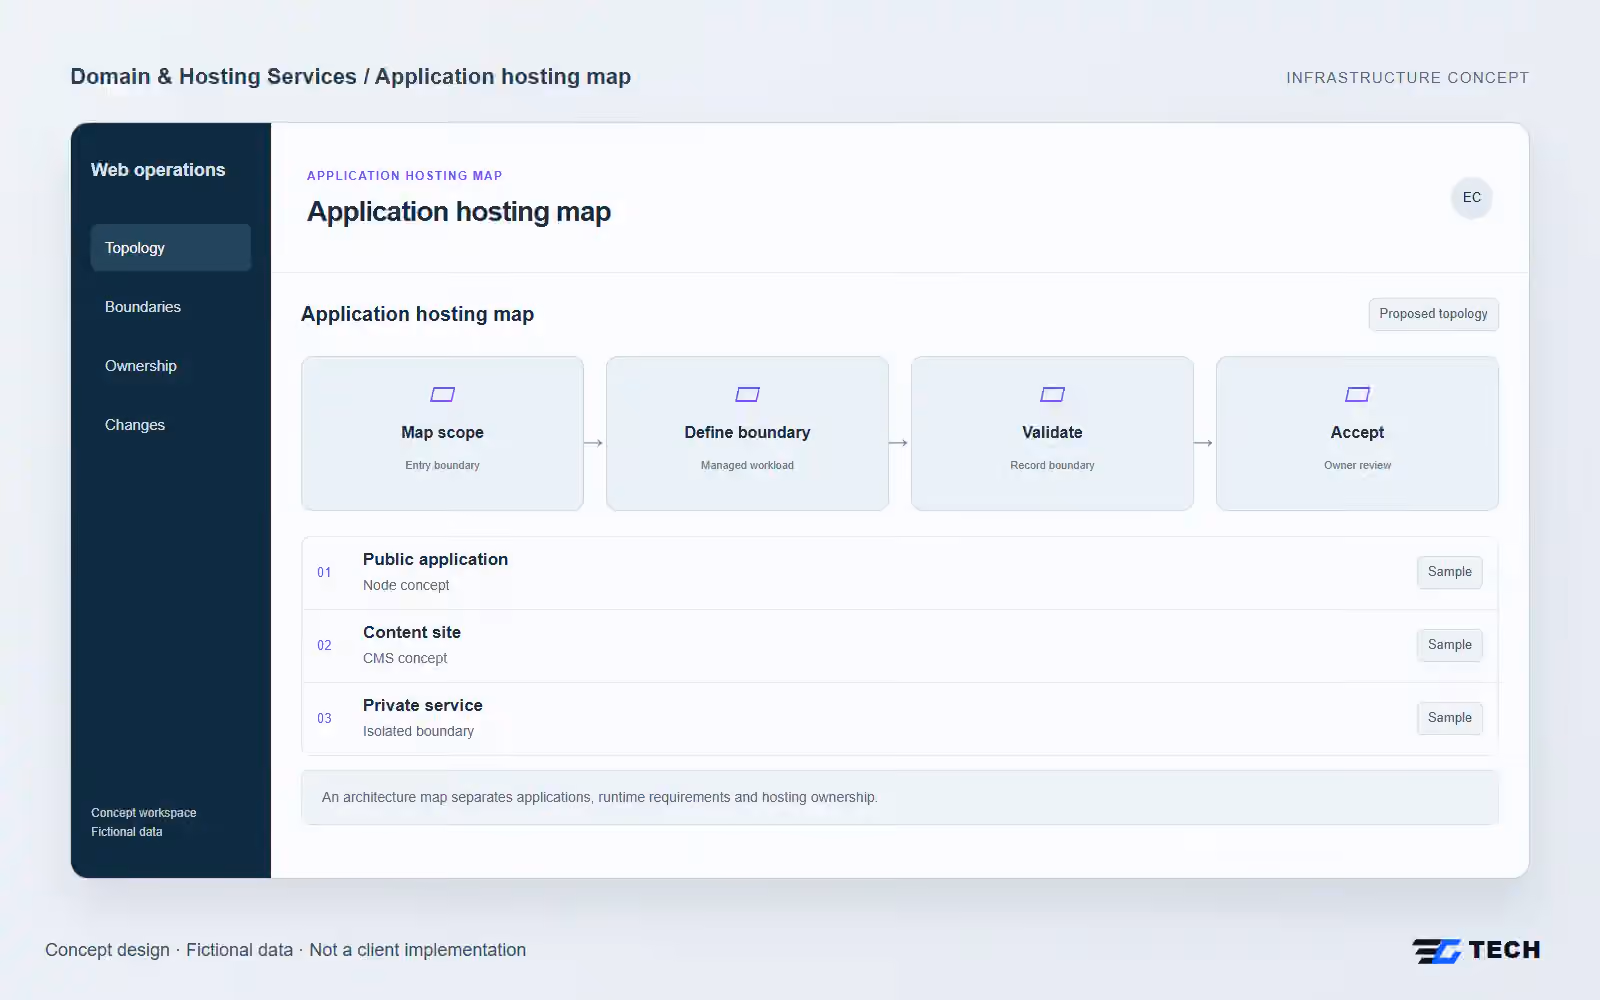Click Sample badge for Private service
The width and height of the screenshot is (1600, 1000).
coord(1449,718)
